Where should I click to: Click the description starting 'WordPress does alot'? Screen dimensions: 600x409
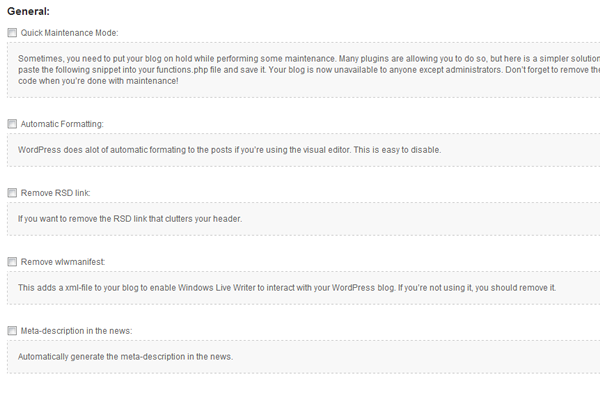230,150
